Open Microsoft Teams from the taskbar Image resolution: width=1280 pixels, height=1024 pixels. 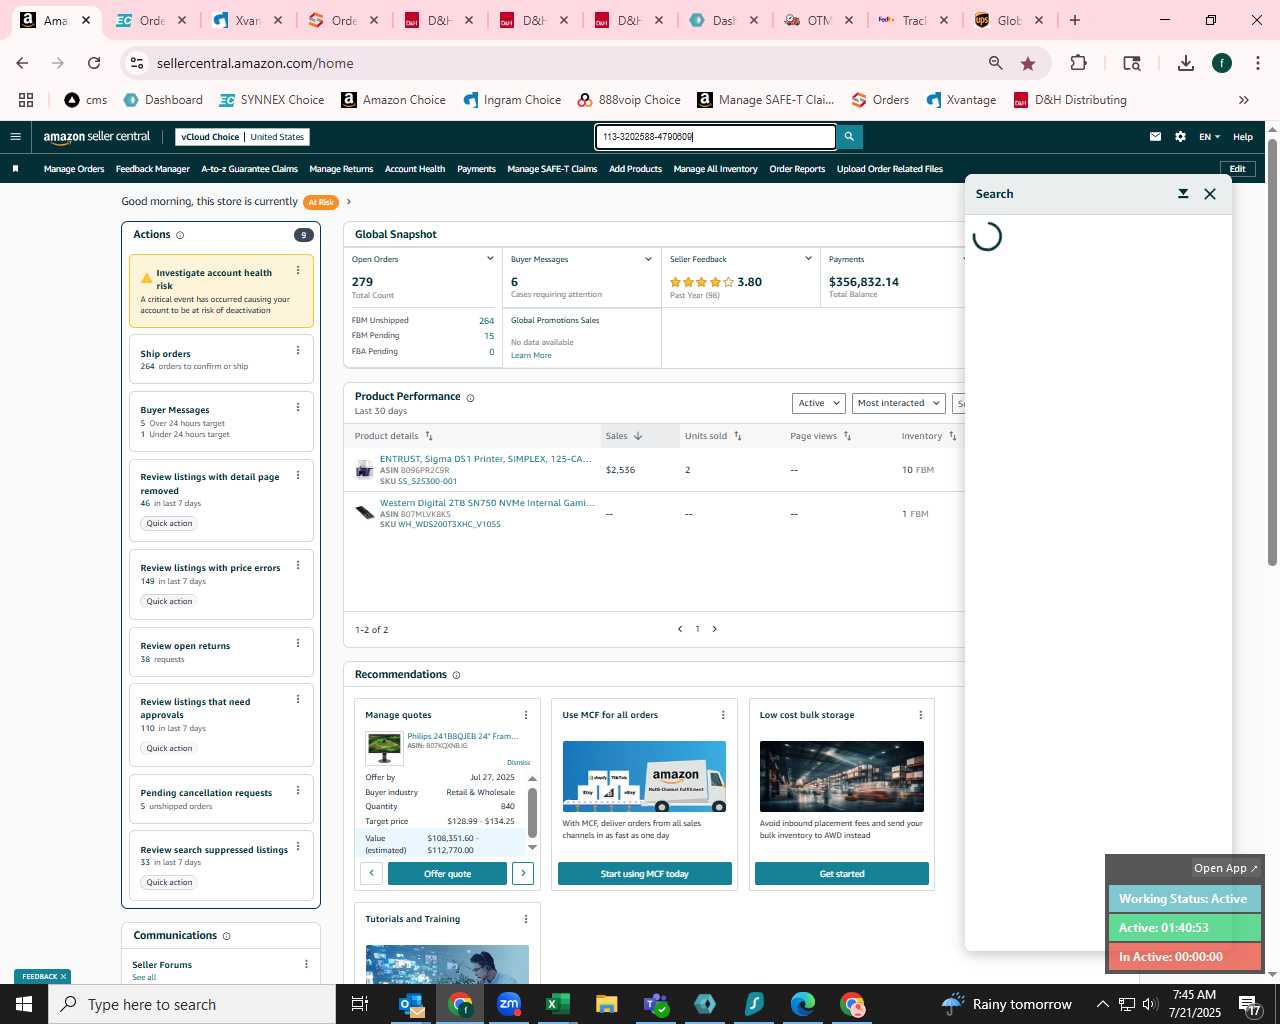tap(656, 1004)
